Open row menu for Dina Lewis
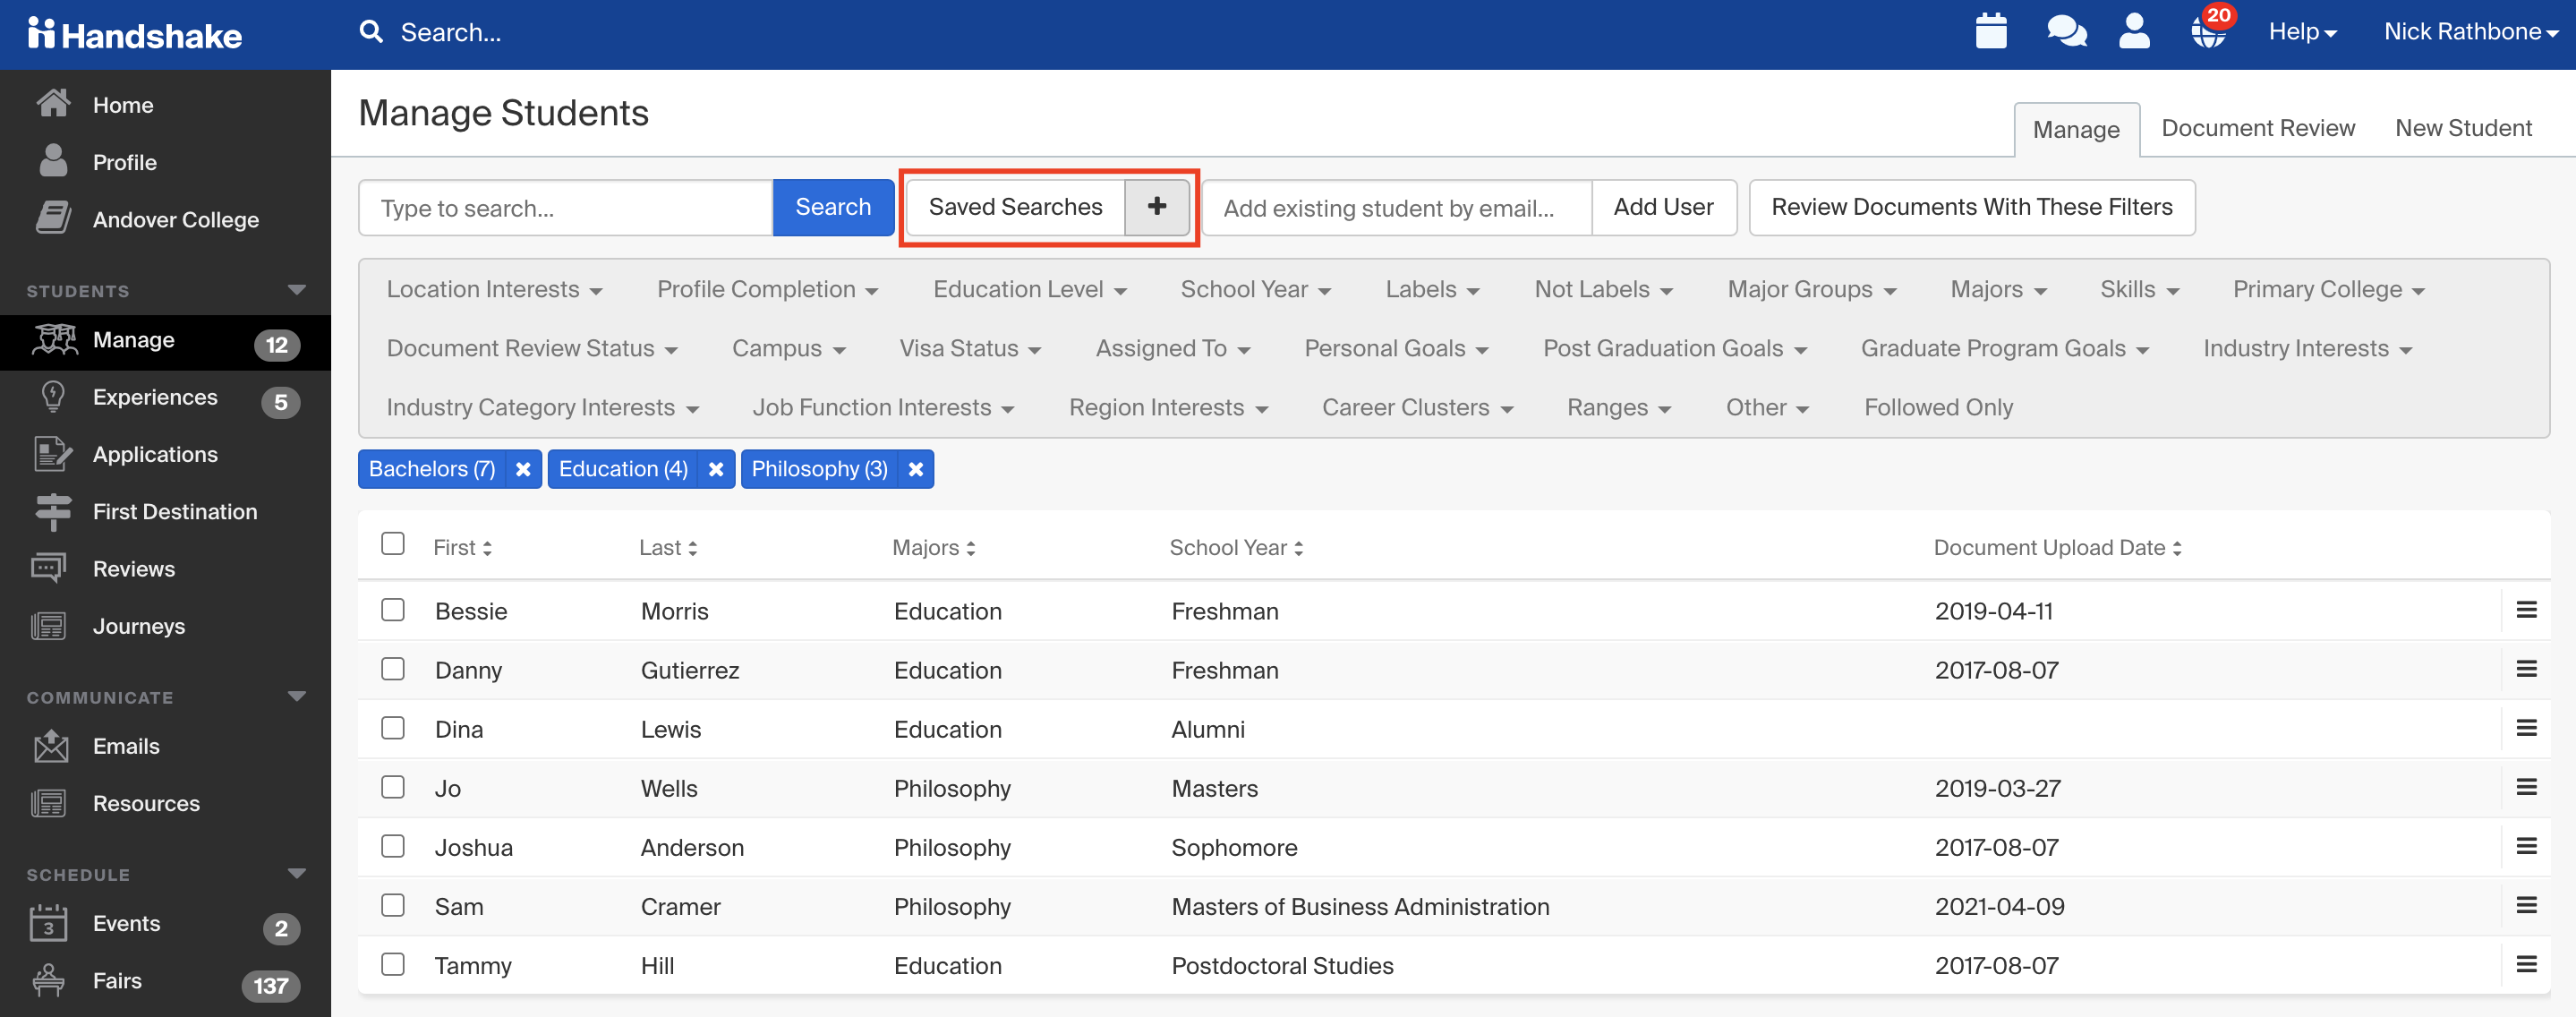2576x1017 pixels. [2526, 728]
